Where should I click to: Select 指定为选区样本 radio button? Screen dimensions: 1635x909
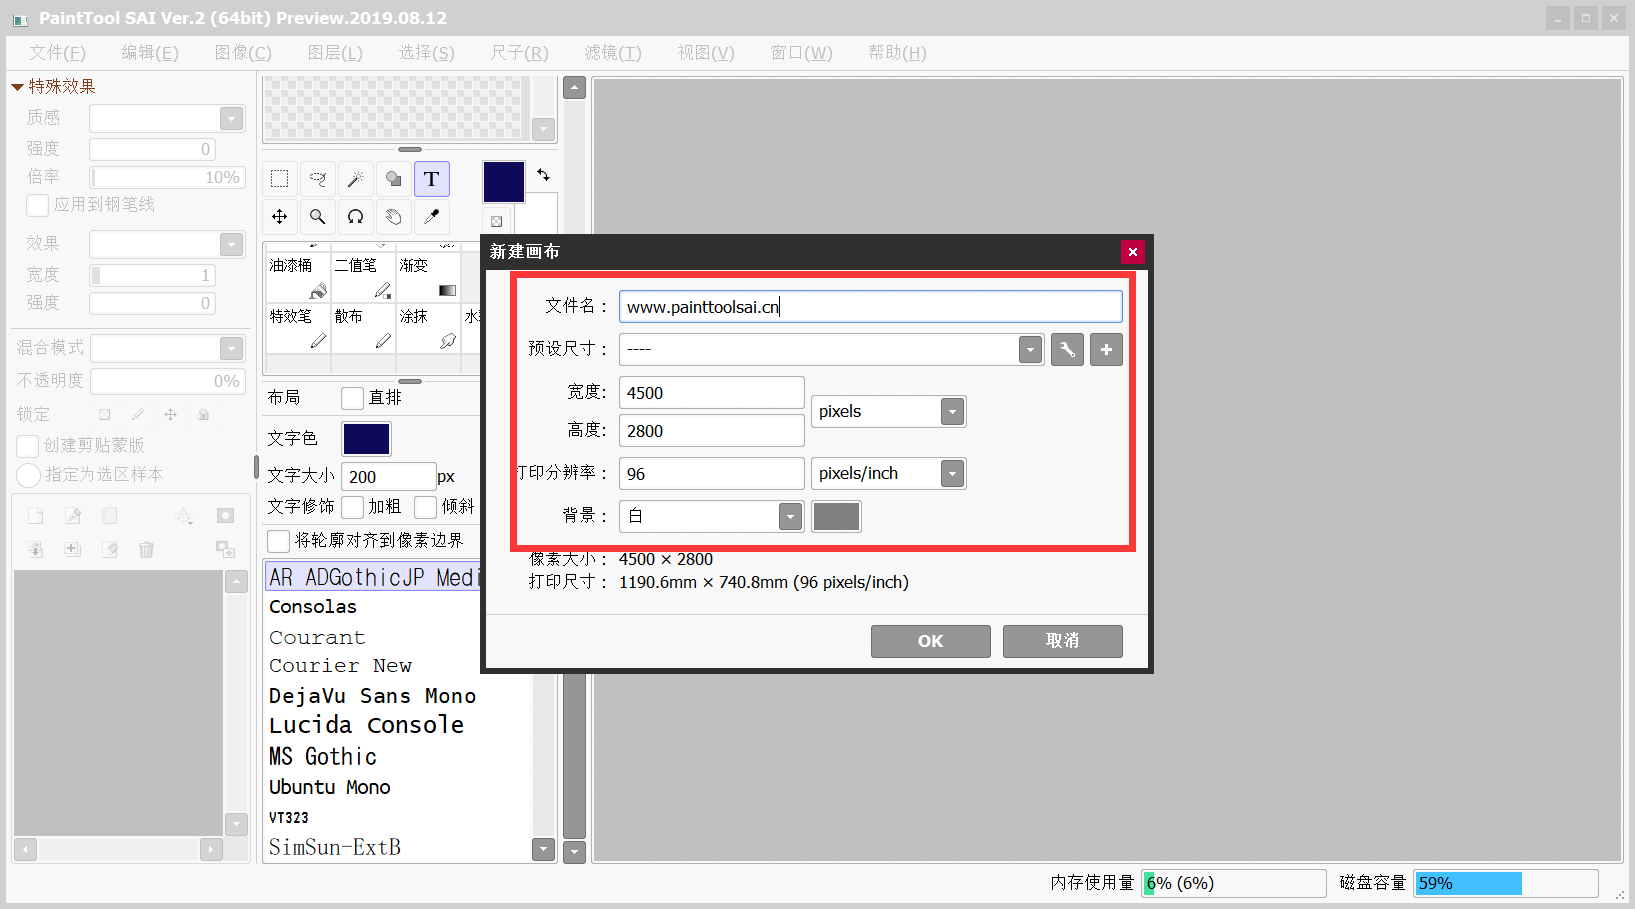point(29,475)
